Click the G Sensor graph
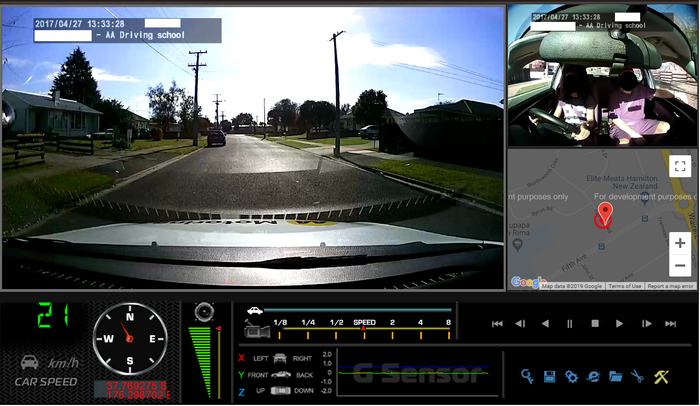 click(420, 373)
